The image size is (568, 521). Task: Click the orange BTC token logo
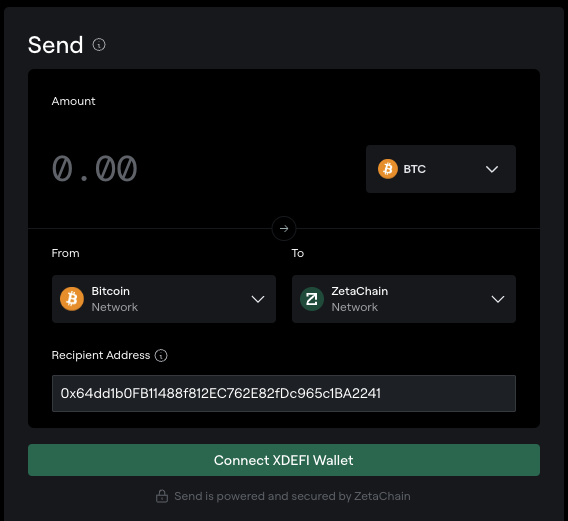(x=388, y=169)
